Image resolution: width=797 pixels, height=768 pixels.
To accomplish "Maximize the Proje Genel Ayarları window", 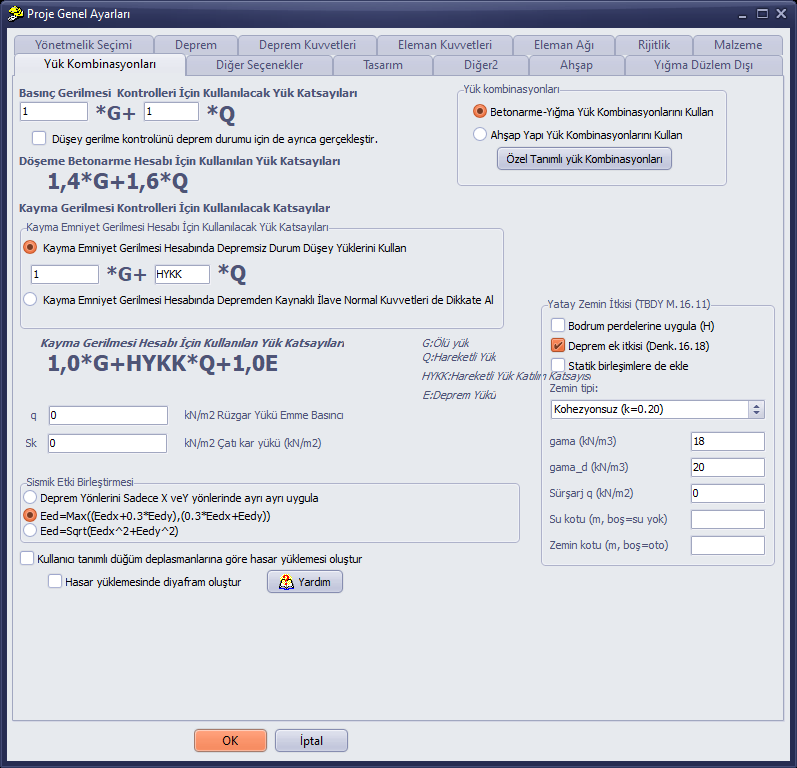I will (x=762, y=14).
